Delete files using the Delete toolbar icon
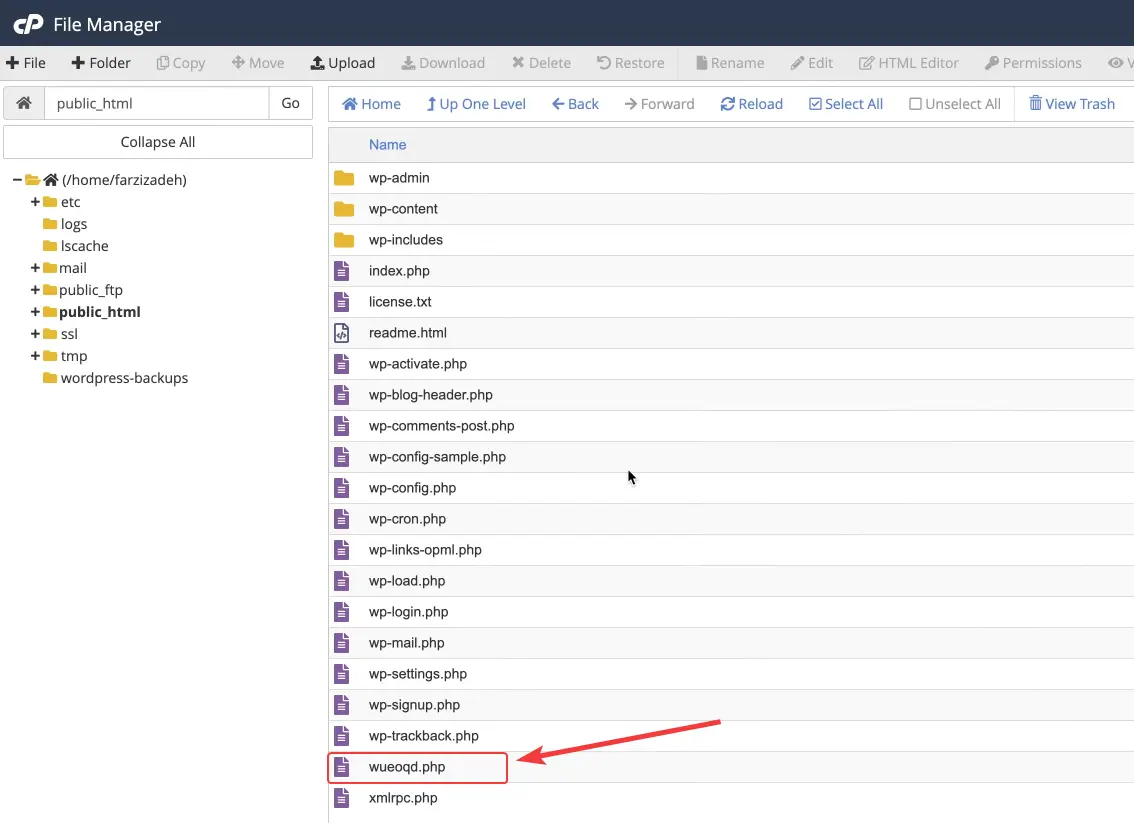 coord(541,62)
